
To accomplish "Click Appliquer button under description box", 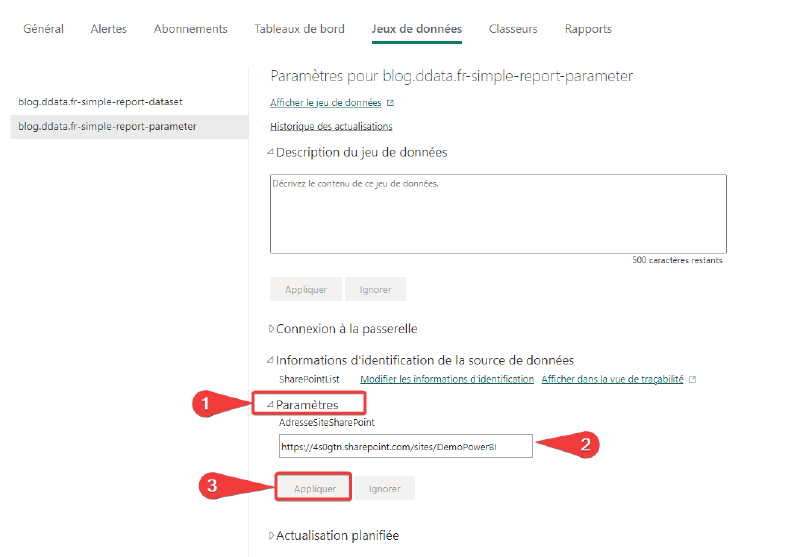I will pos(306,289).
